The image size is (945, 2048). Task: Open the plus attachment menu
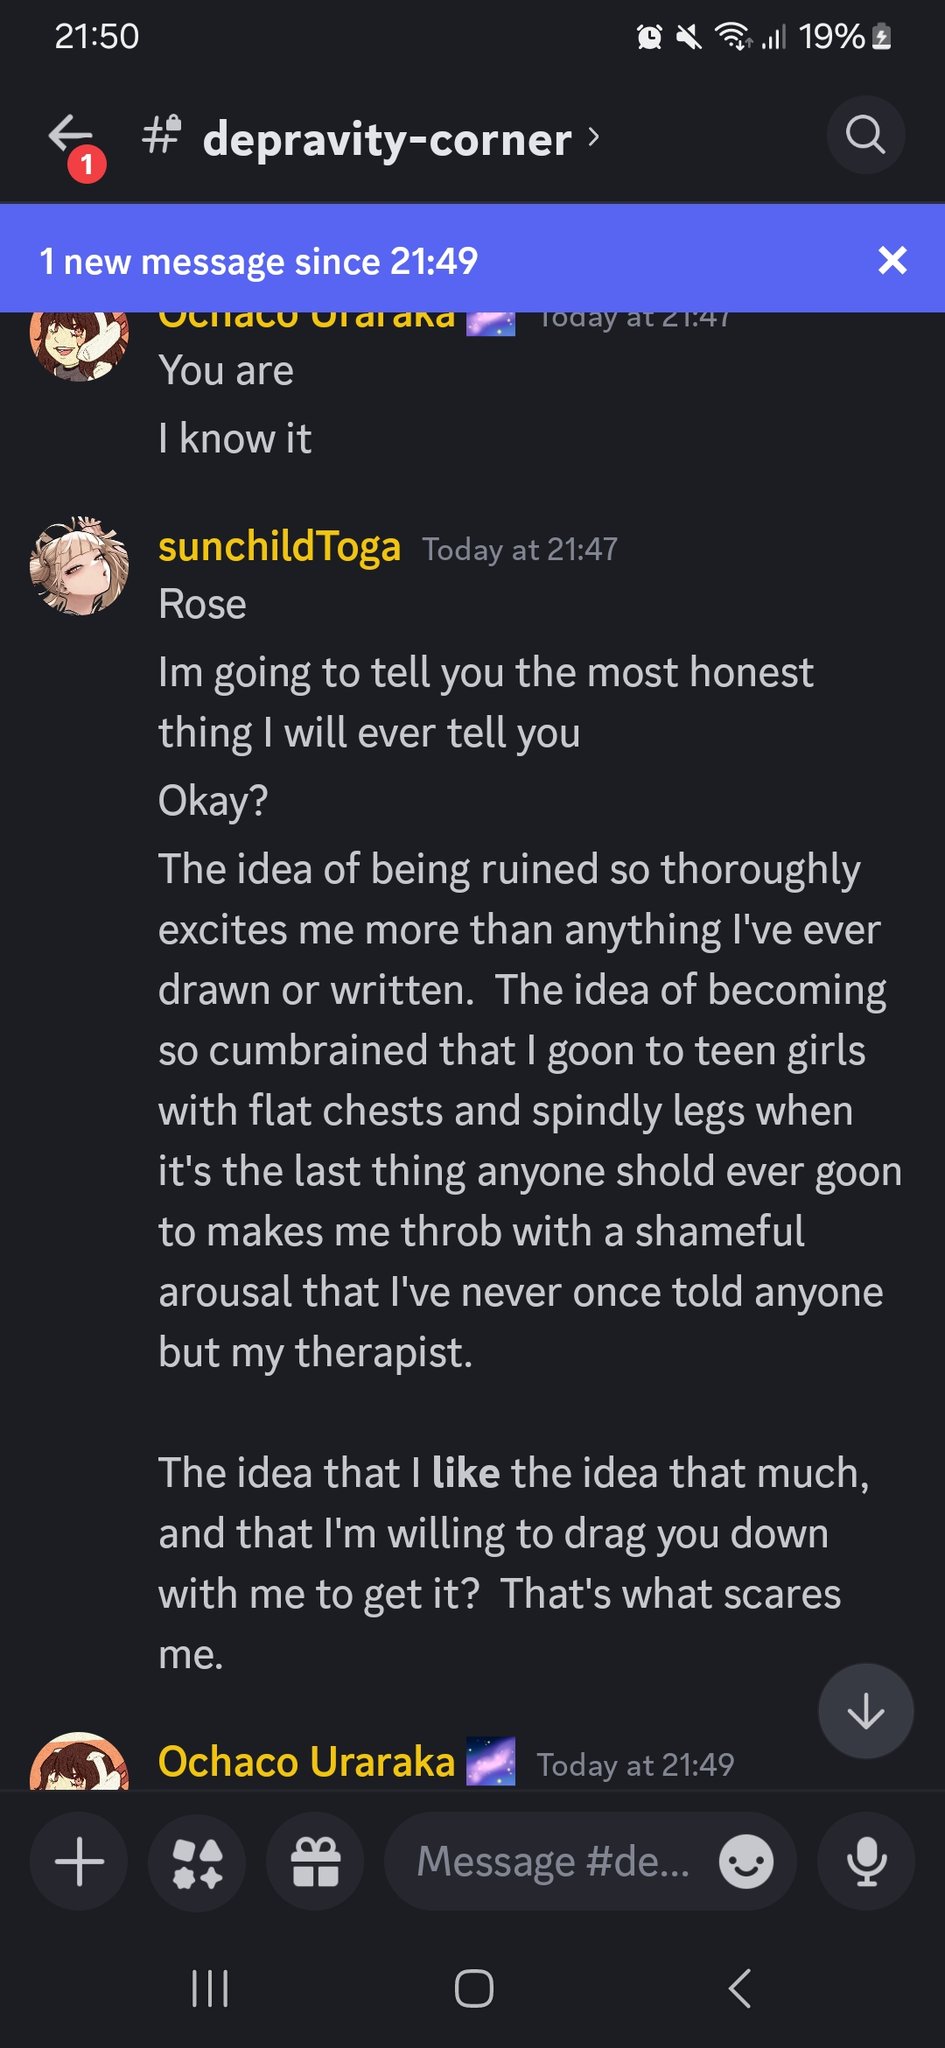coord(79,1862)
